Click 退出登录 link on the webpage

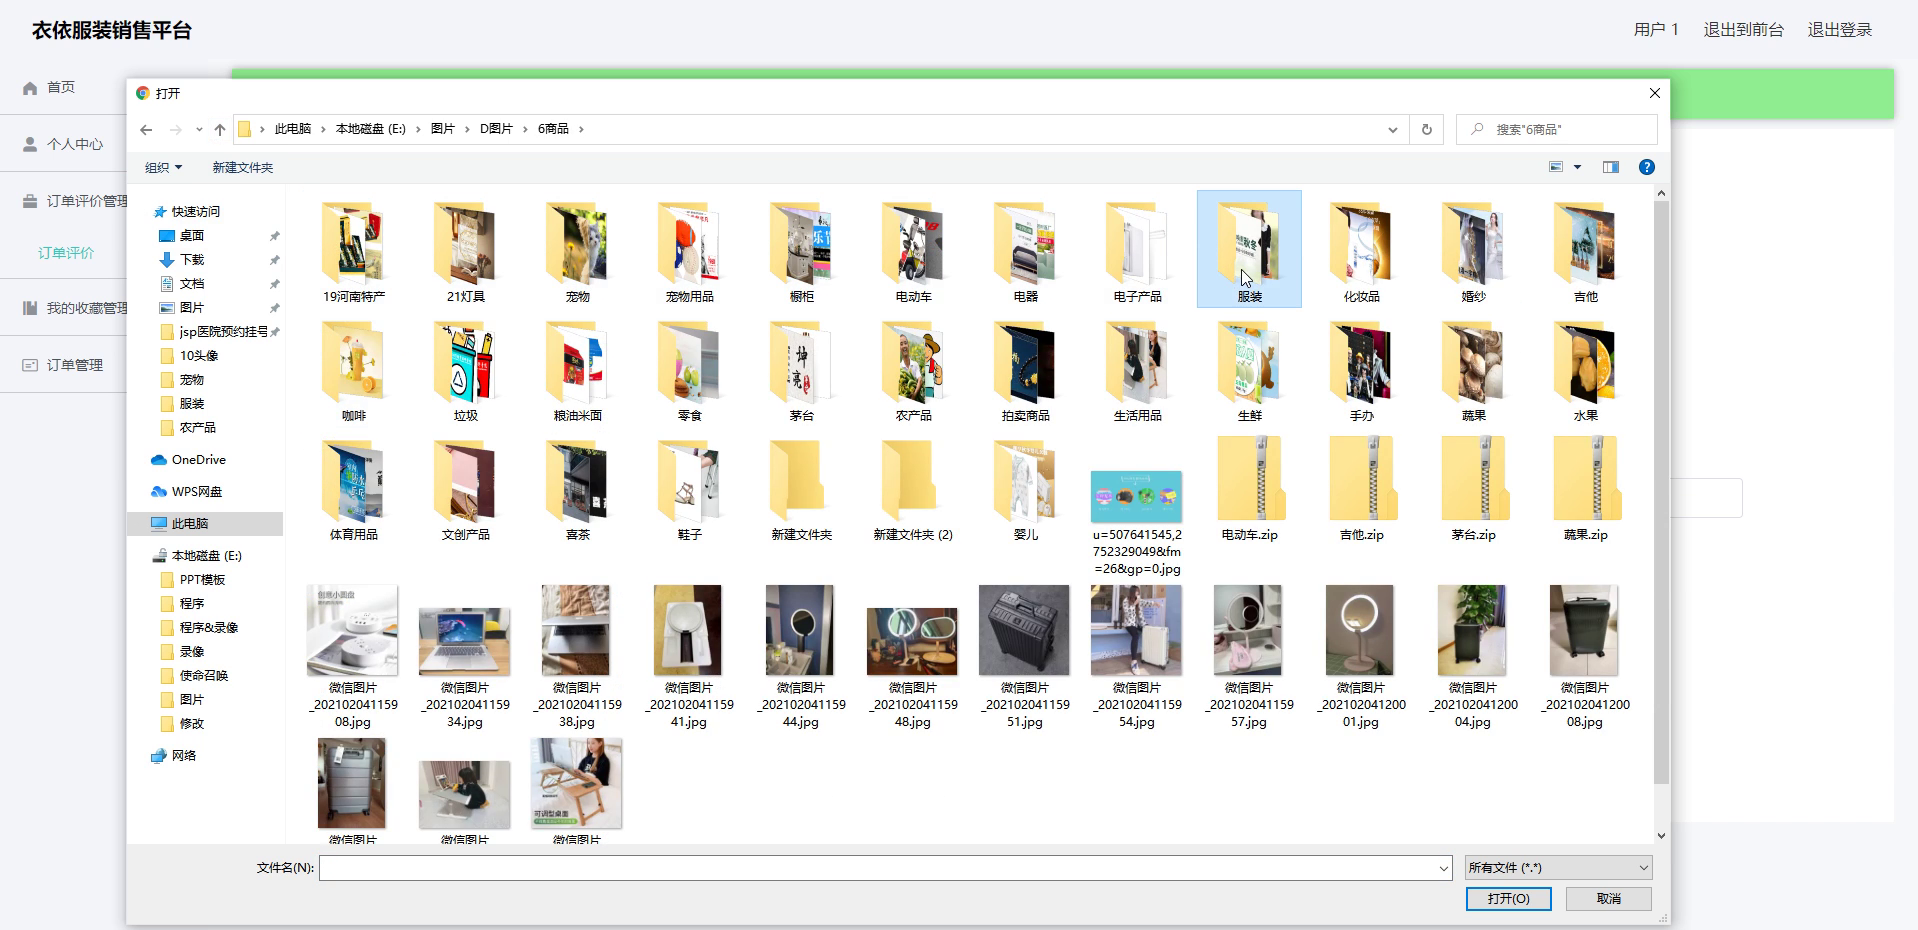click(x=1840, y=30)
